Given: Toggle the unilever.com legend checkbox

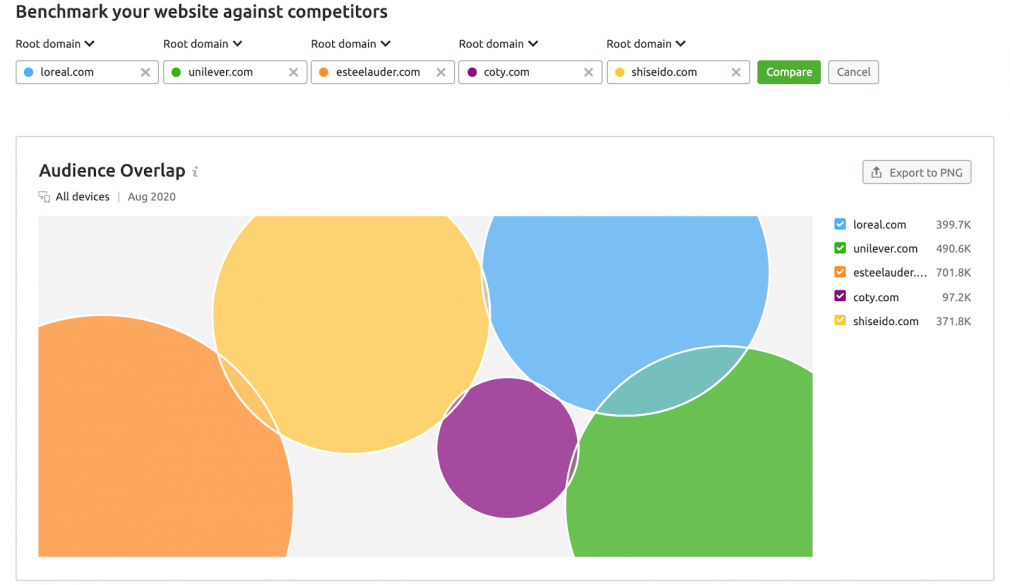Looking at the screenshot, I should (840, 248).
